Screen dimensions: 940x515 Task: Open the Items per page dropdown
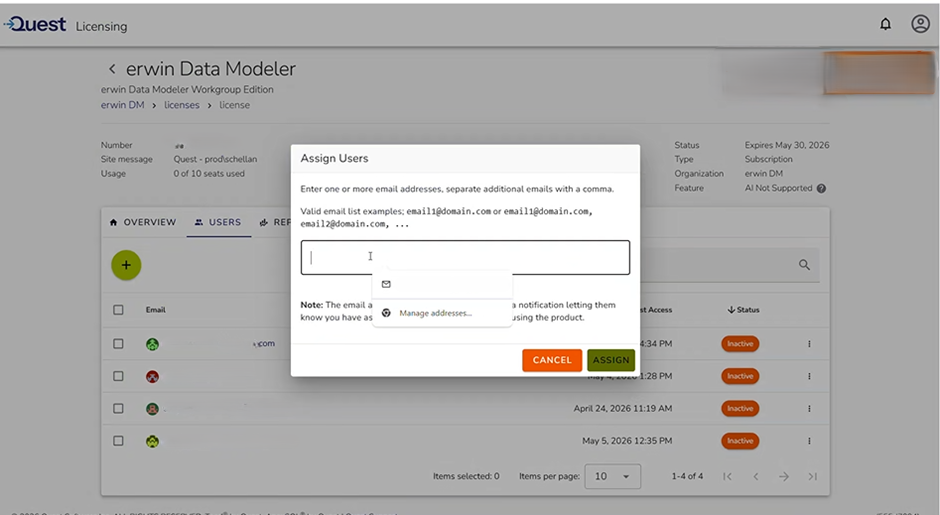tap(612, 477)
